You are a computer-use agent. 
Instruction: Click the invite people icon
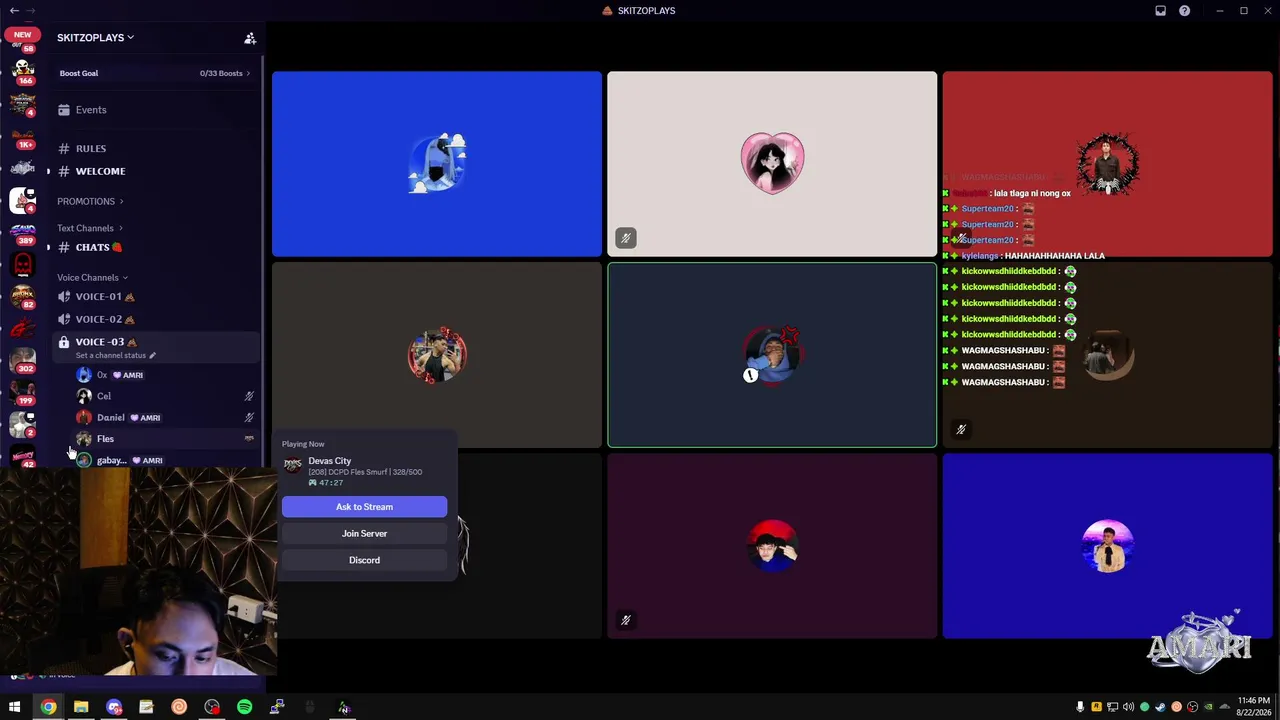pos(250,38)
